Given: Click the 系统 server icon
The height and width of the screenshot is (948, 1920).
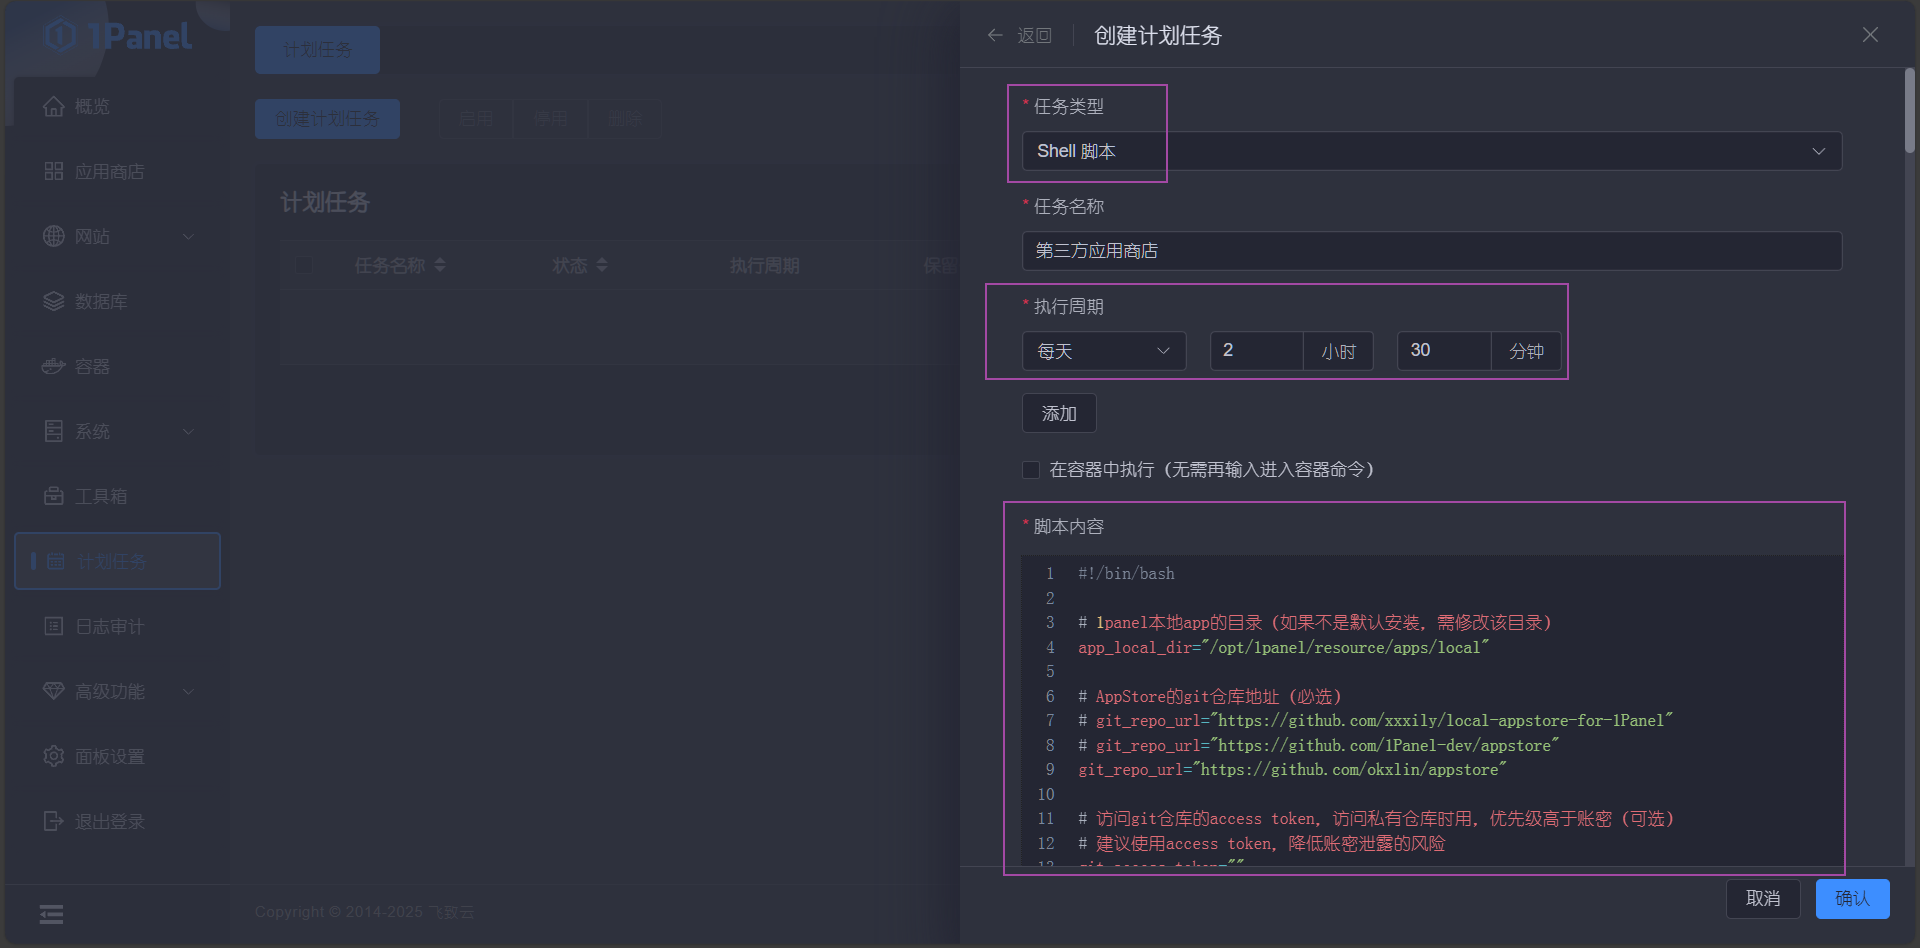Looking at the screenshot, I should [54, 431].
